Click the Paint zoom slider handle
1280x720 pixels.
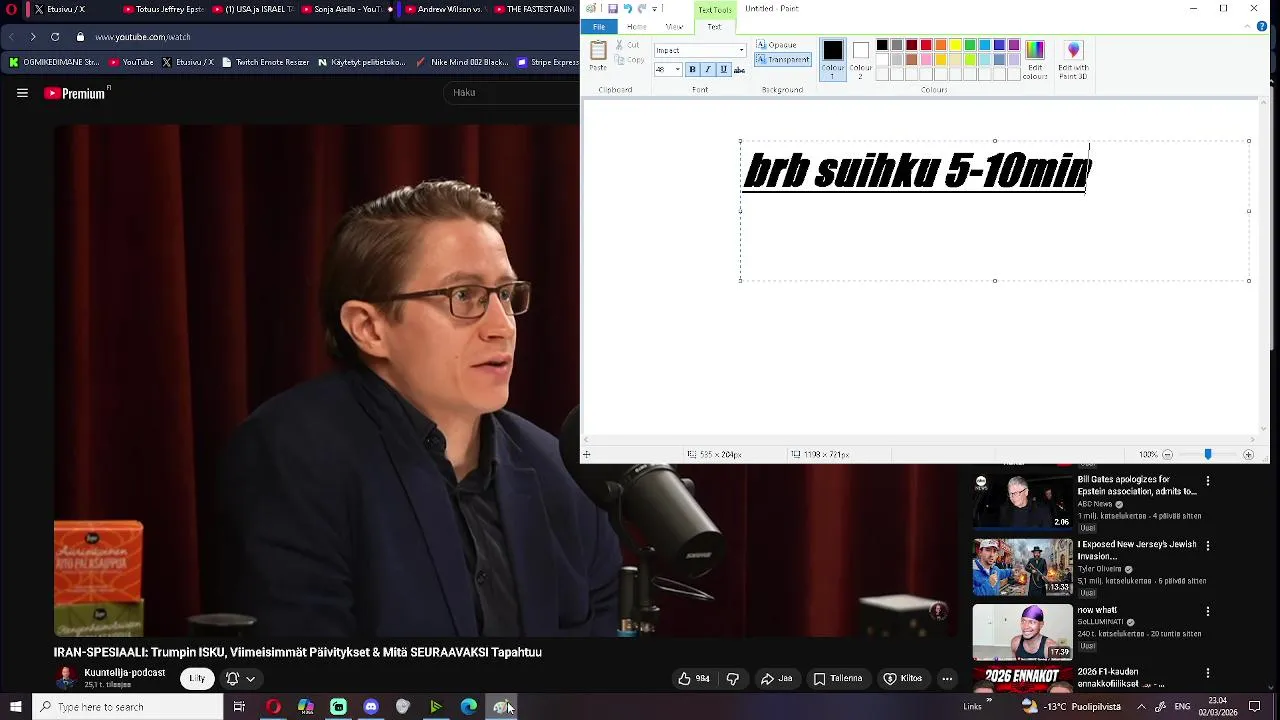[x=1208, y=454]
